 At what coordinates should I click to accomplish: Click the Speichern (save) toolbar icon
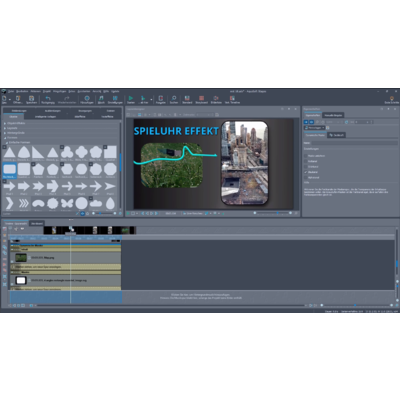[x=31, y=98]
